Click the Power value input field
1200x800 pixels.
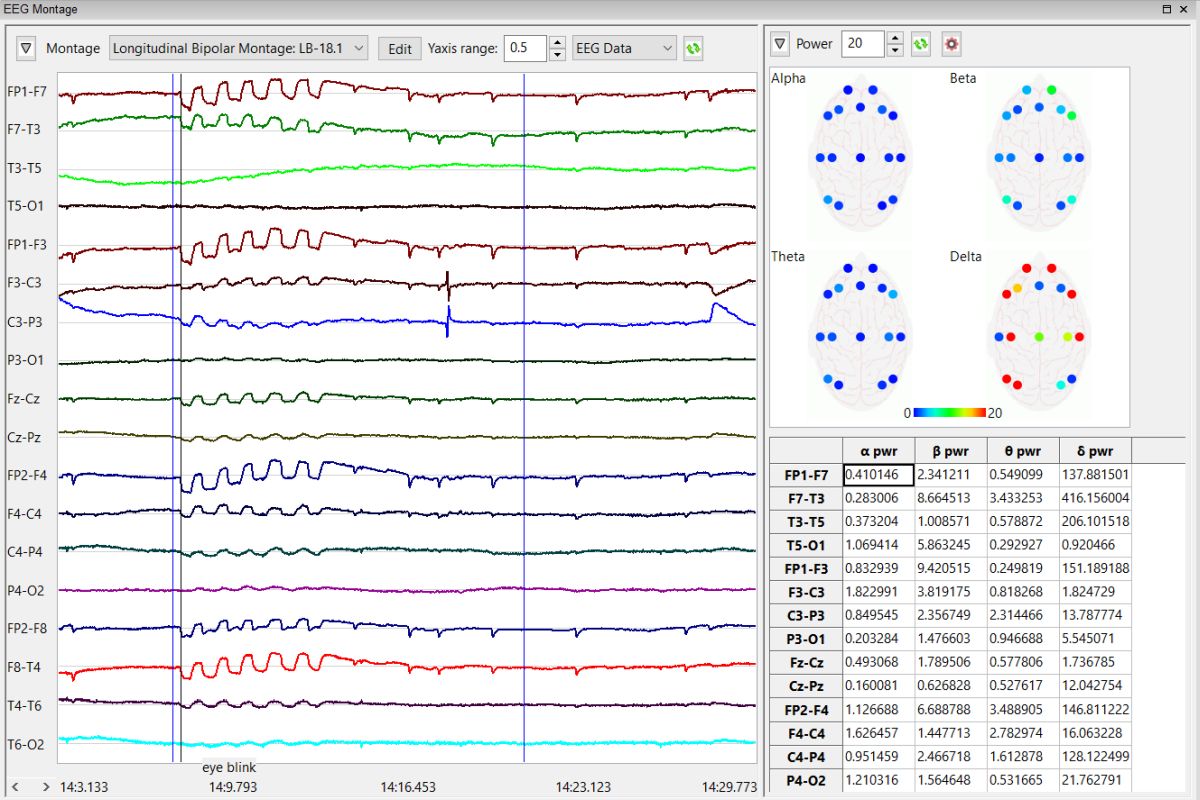864,44
